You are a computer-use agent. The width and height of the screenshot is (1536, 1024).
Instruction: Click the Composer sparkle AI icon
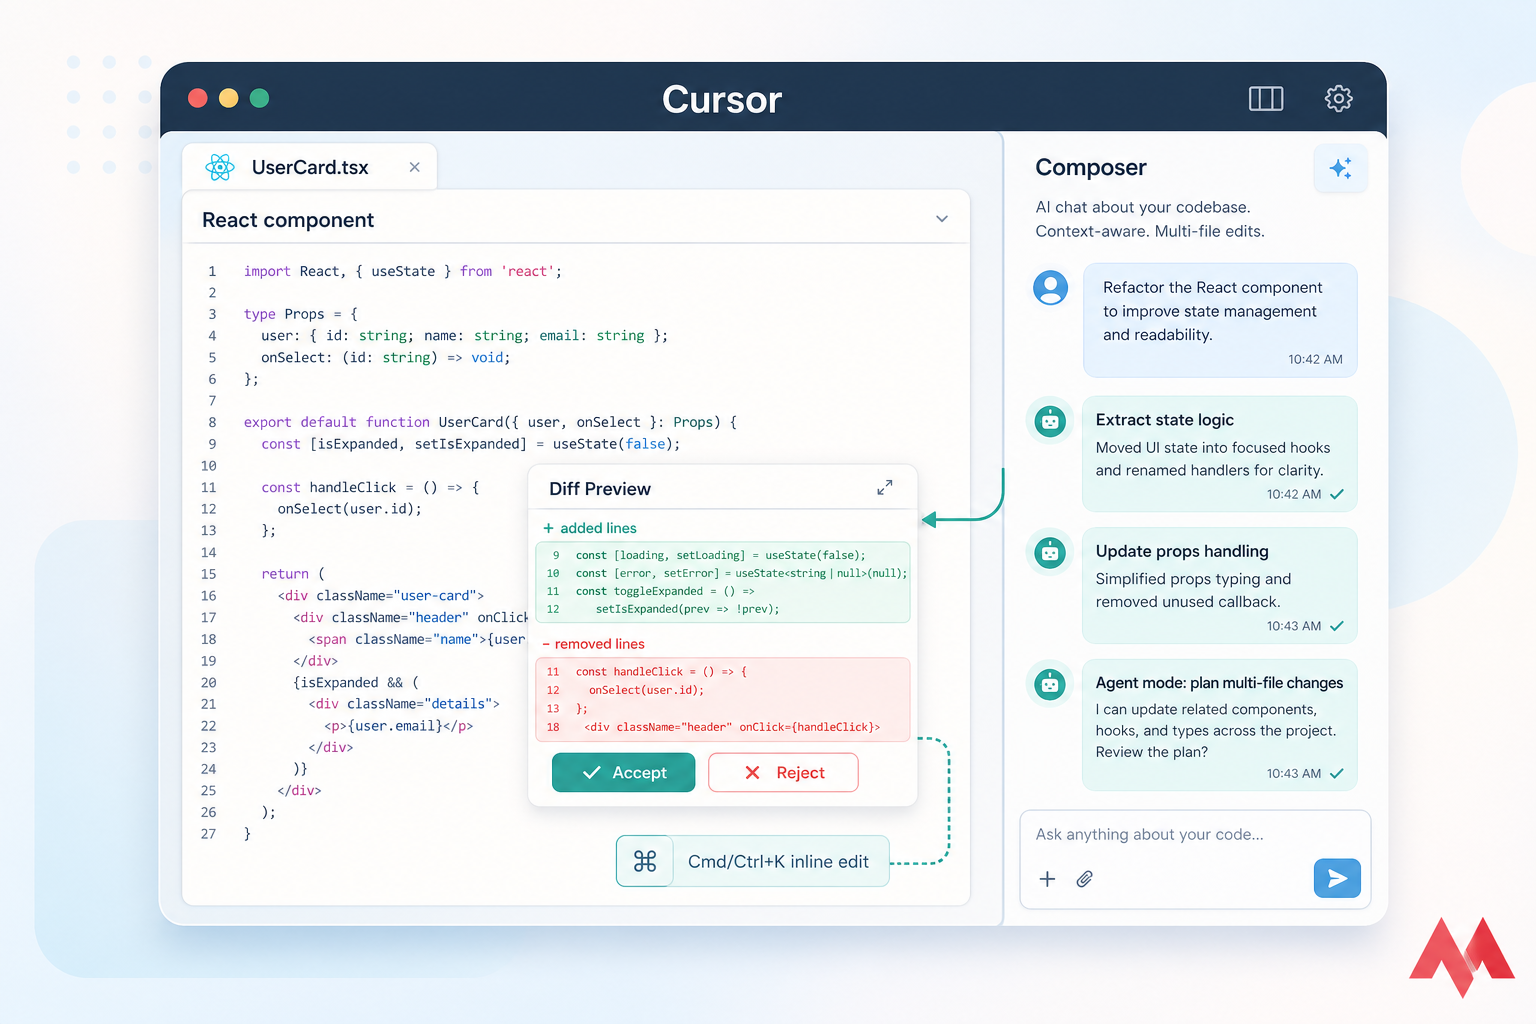pos(1340,168)
